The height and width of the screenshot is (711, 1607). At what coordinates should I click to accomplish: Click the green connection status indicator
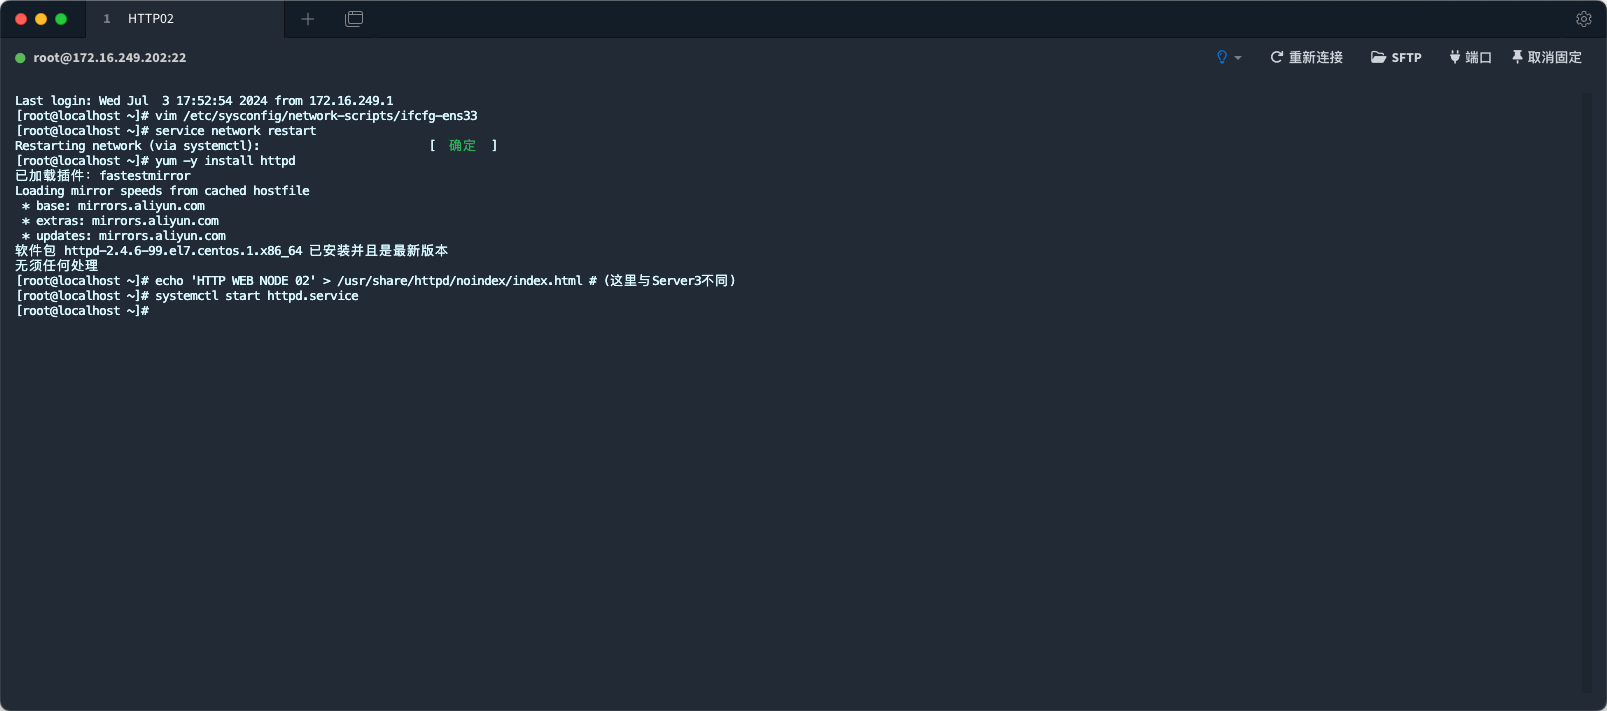point(20,58)
